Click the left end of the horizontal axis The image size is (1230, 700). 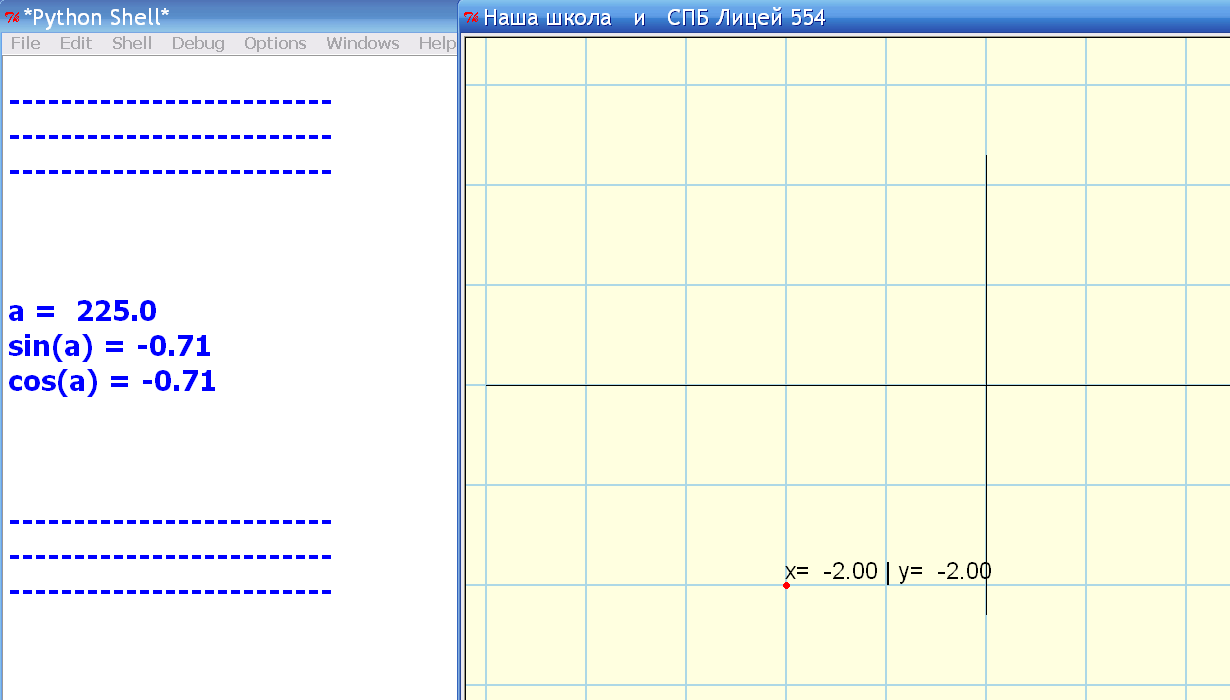(489, 385)
